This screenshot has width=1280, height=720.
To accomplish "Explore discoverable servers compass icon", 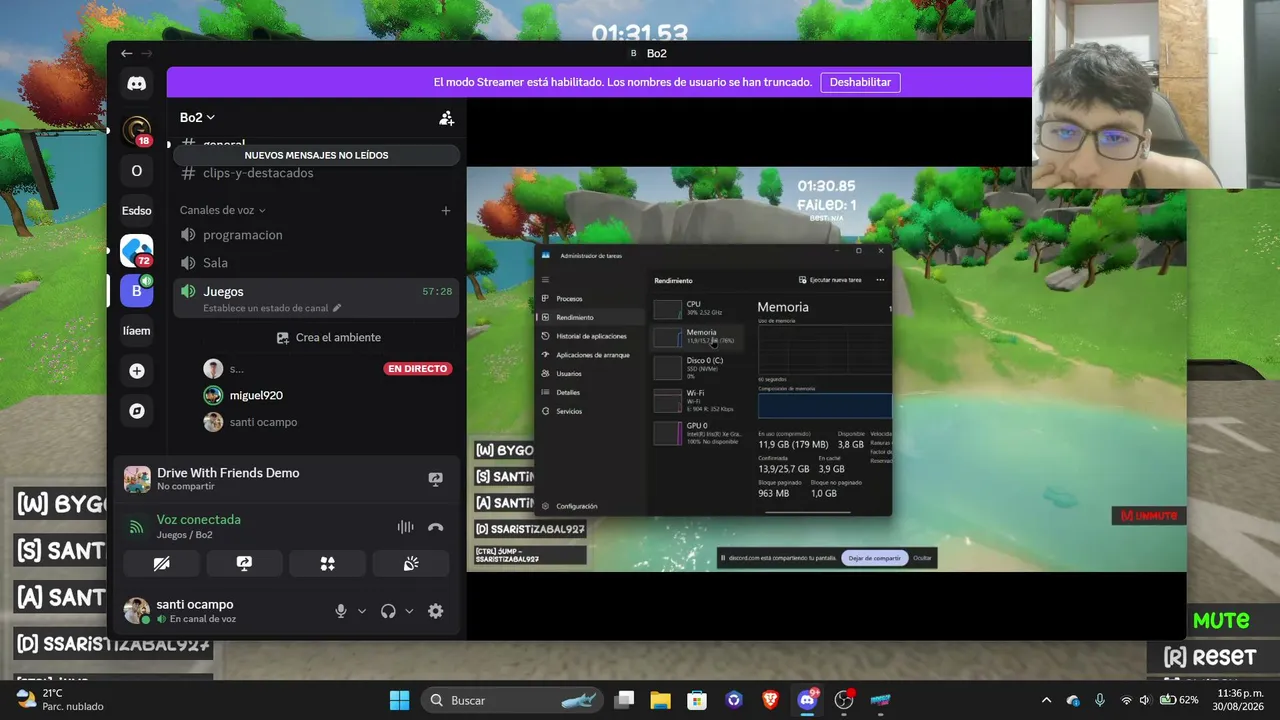I will pyautogui.click(x=137, y=411).
